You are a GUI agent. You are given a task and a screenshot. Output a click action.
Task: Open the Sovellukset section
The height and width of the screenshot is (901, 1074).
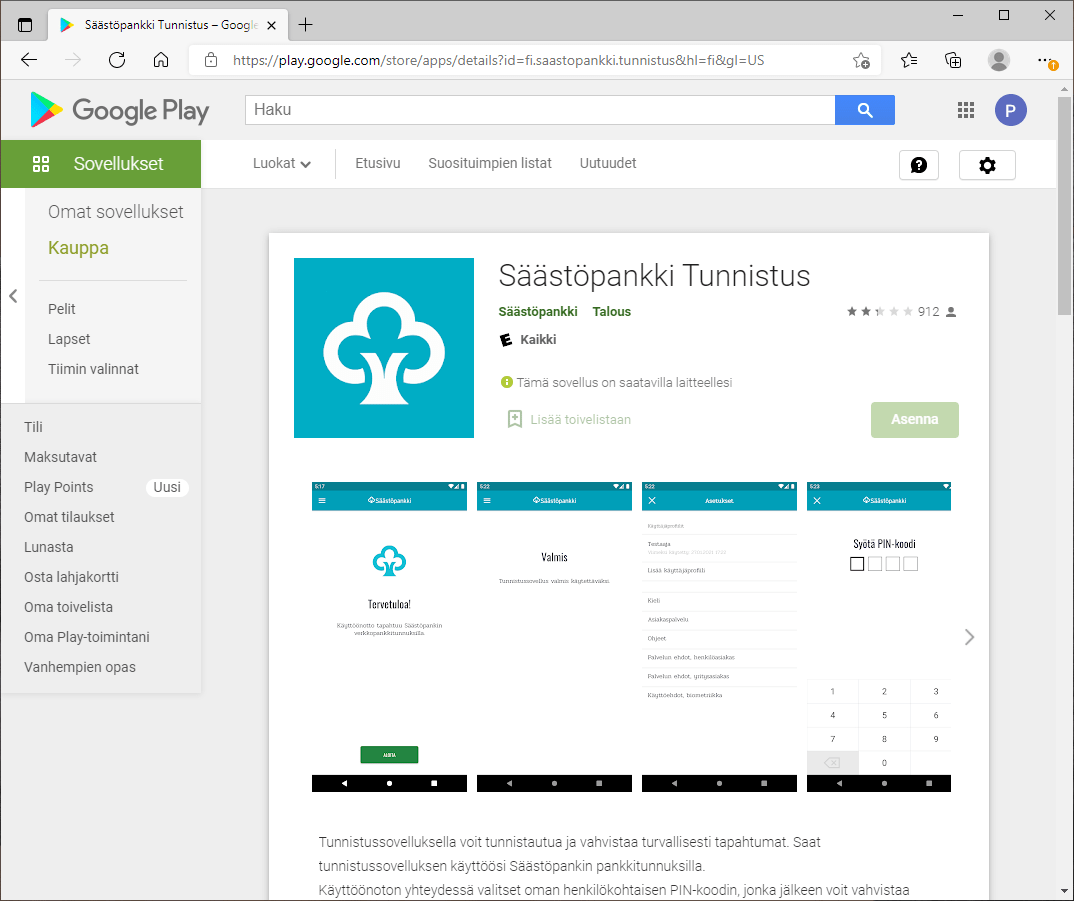tap(101, 164)
